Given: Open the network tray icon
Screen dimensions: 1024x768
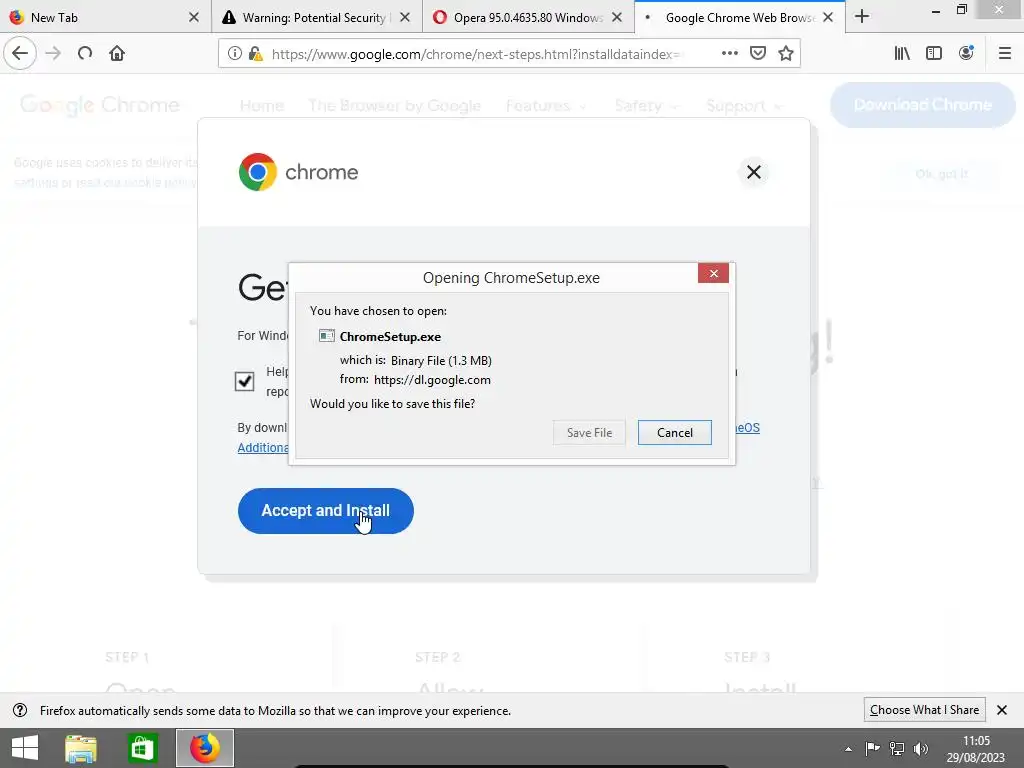Looking at the screenshot, I should pos(897,748).
